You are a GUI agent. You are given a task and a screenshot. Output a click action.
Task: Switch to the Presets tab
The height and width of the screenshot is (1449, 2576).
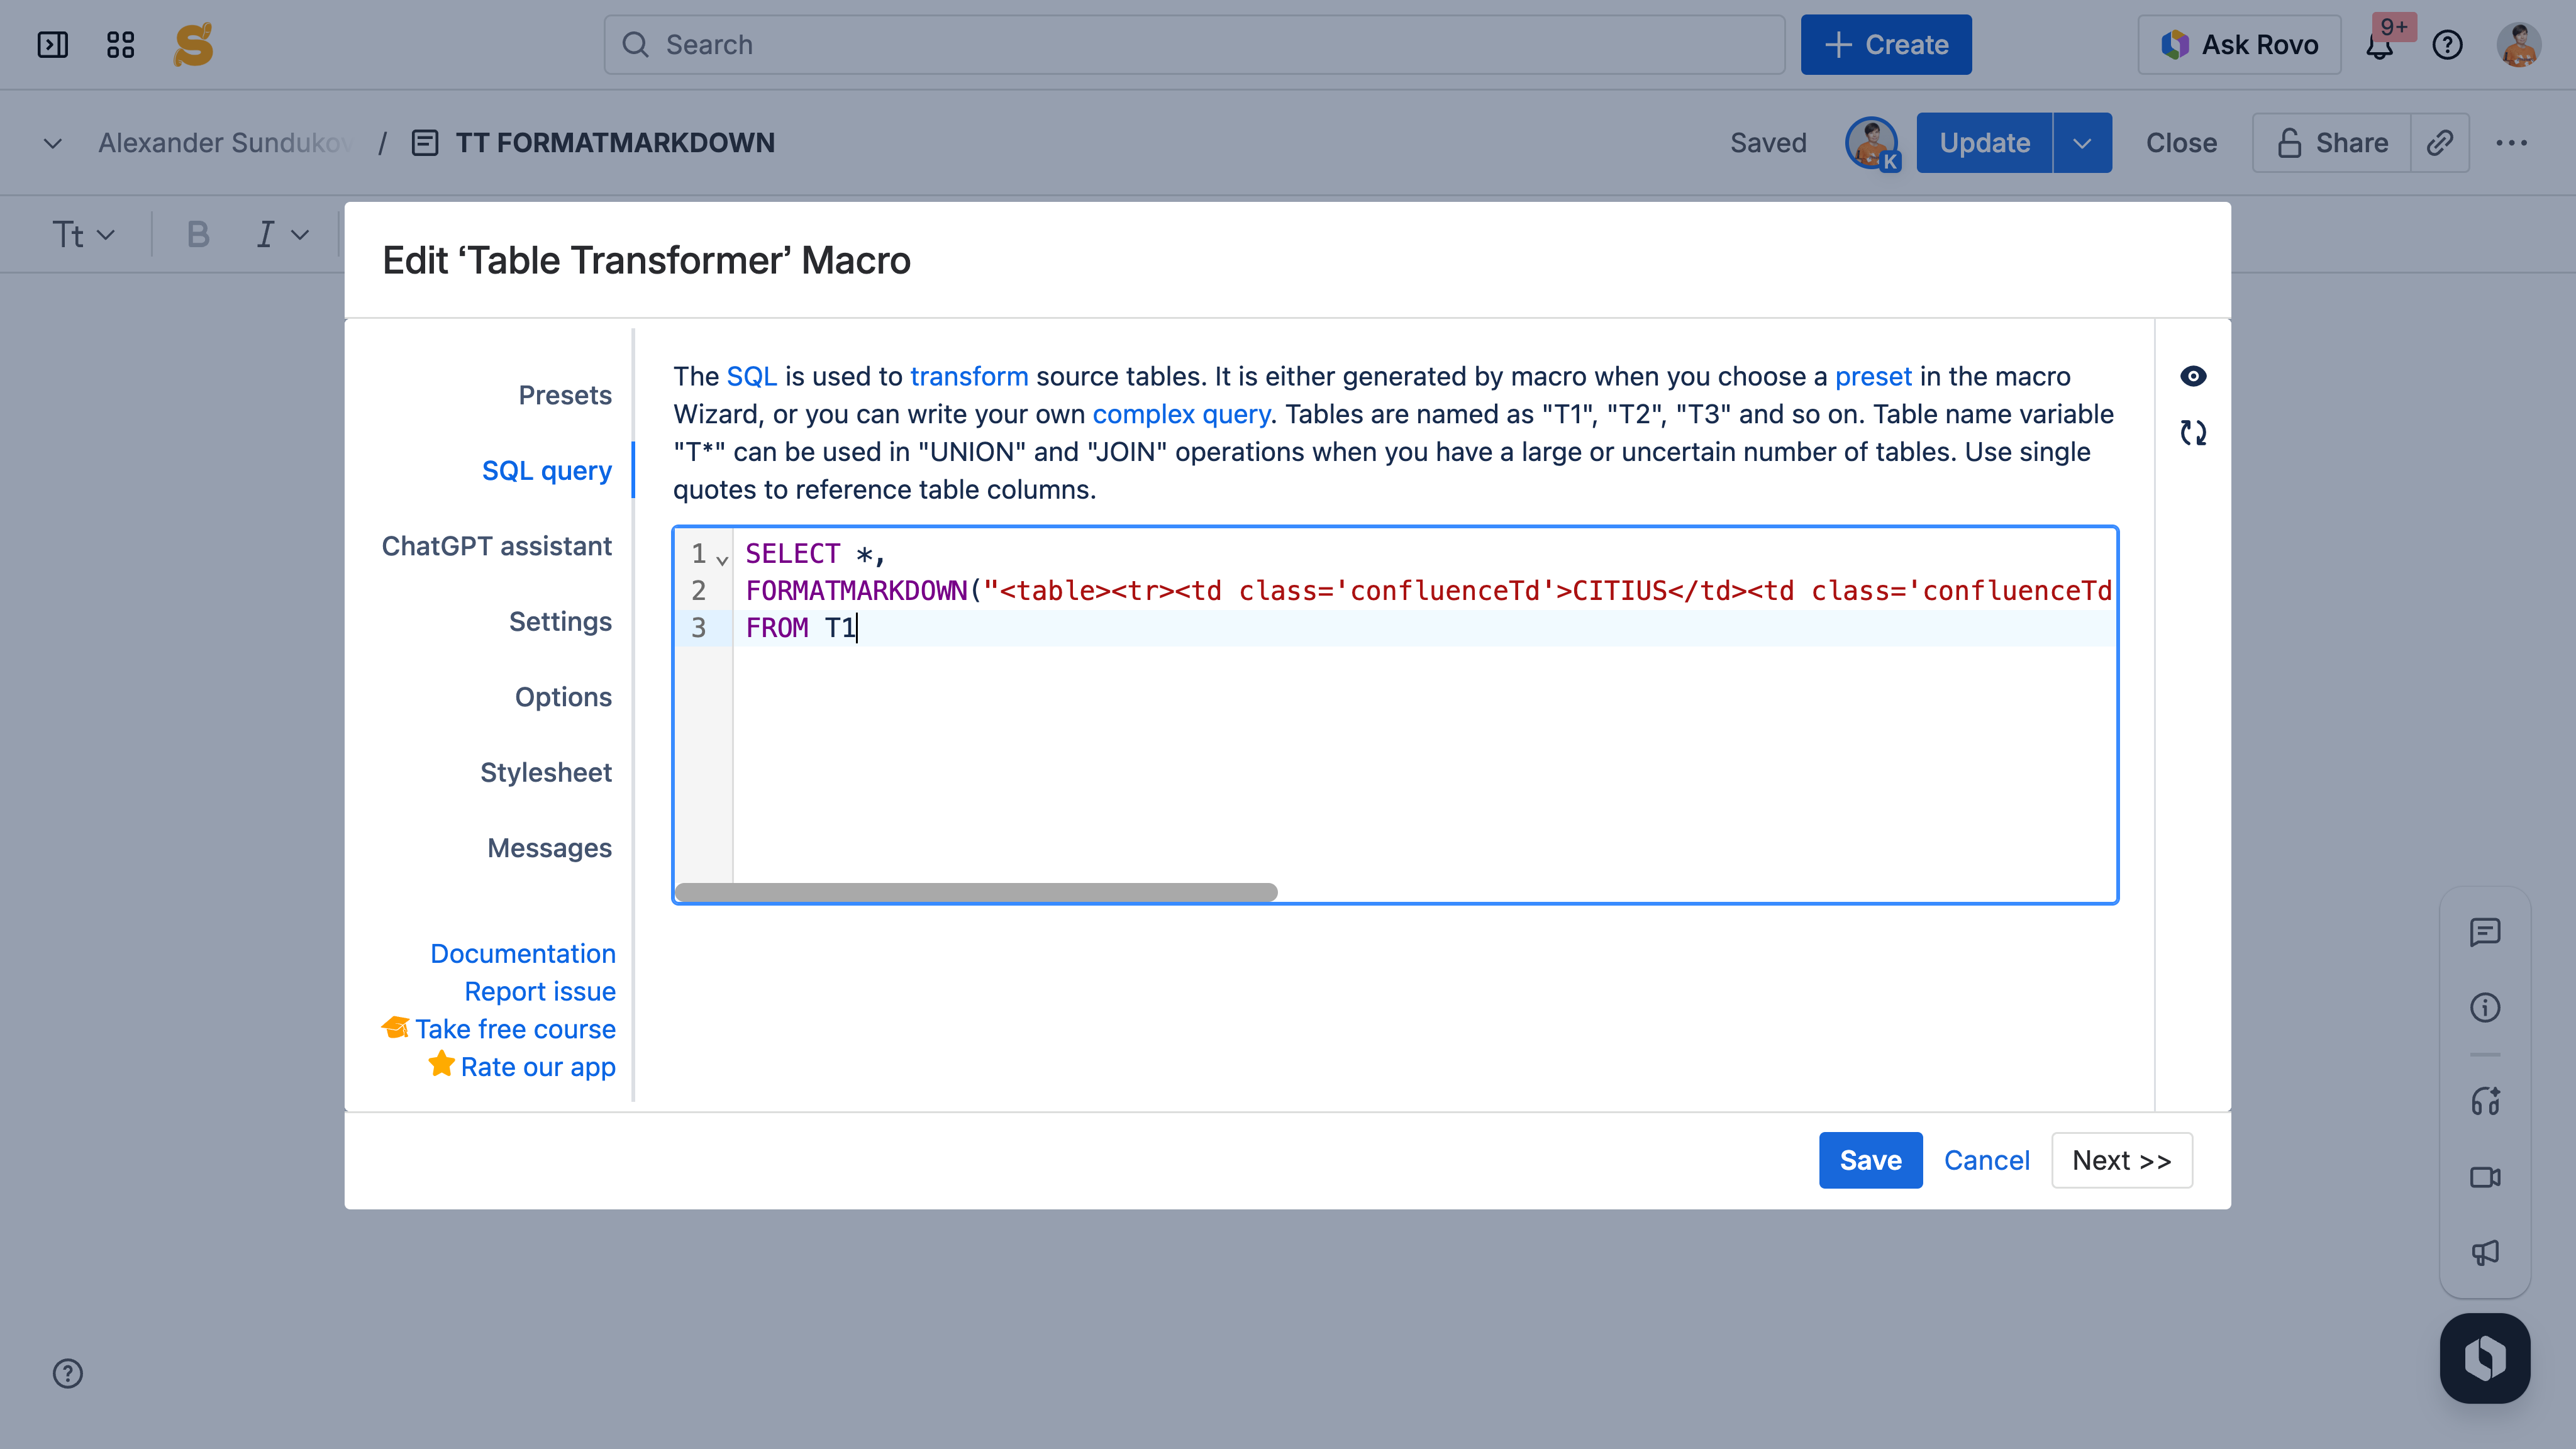tap(564, 395)
